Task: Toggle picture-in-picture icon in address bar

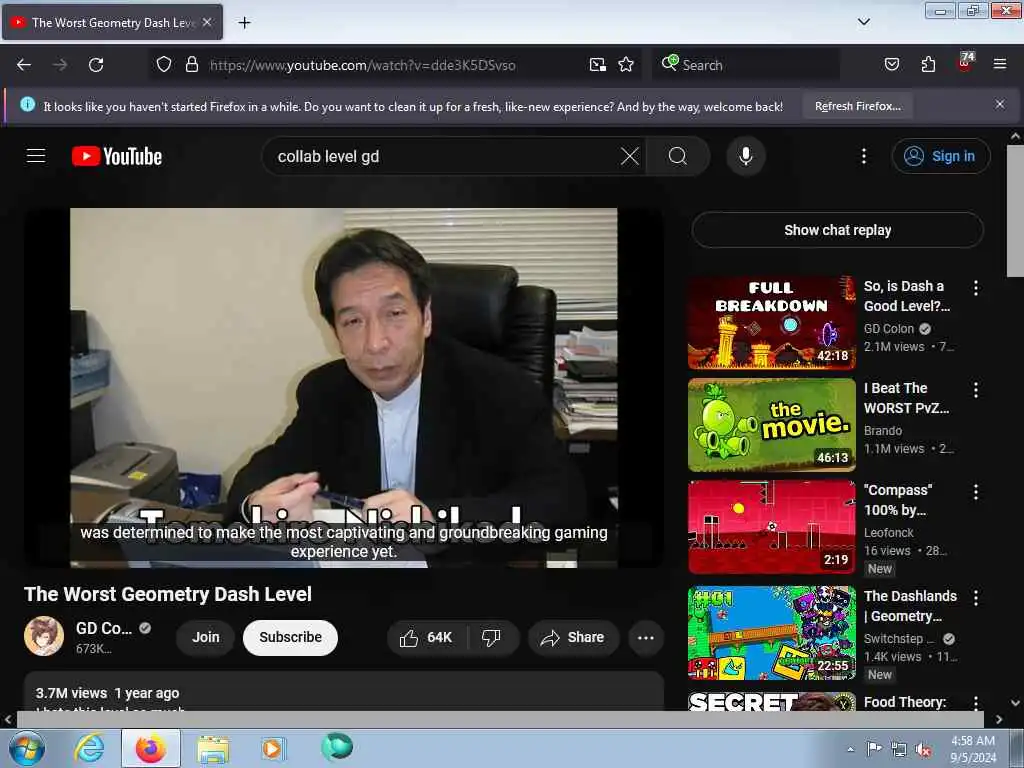Action: click(x=598, y=65)
